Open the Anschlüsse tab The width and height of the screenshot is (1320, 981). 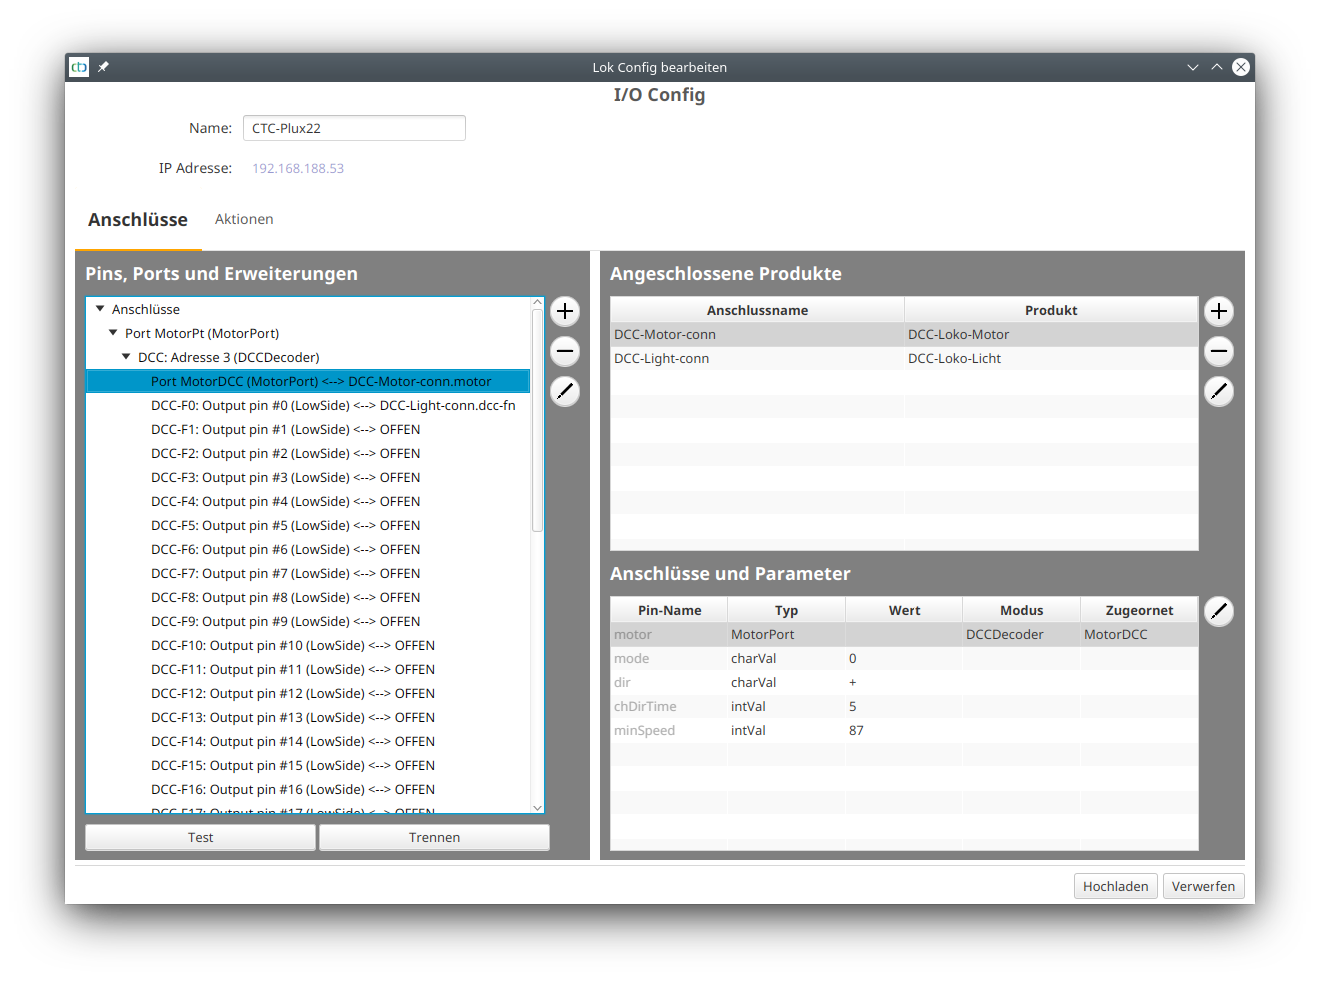[x=138, y=219]
